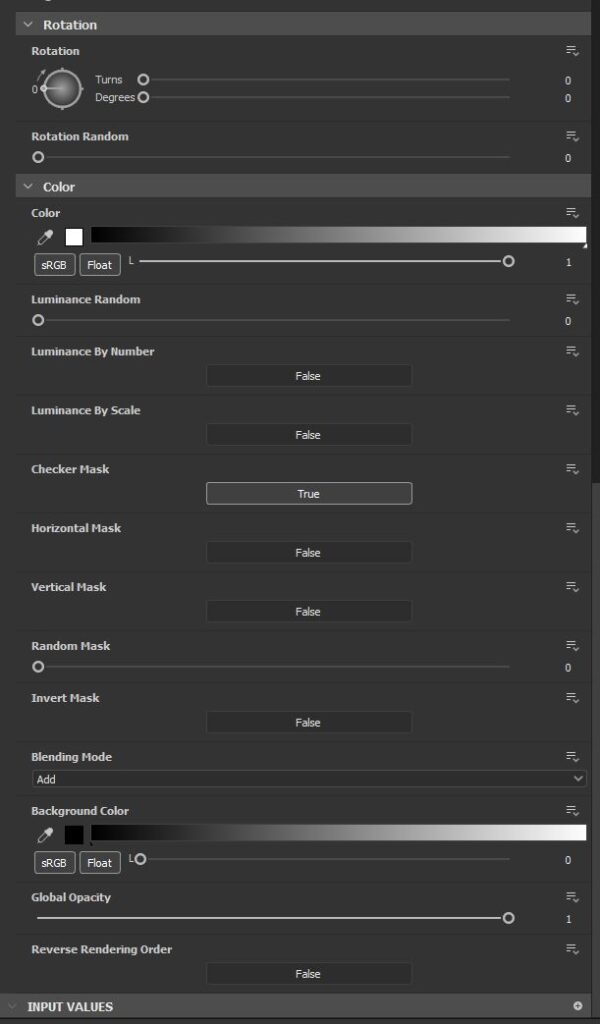Click the Luminance Random value field
Screen dimensions: 600x1024
click(567, 321)
